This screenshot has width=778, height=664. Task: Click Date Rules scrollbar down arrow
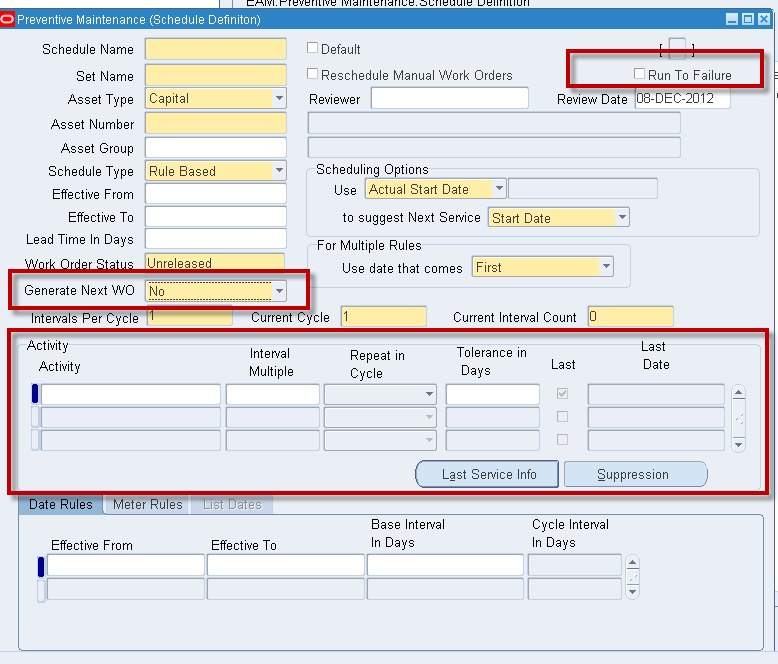point(632,592)
